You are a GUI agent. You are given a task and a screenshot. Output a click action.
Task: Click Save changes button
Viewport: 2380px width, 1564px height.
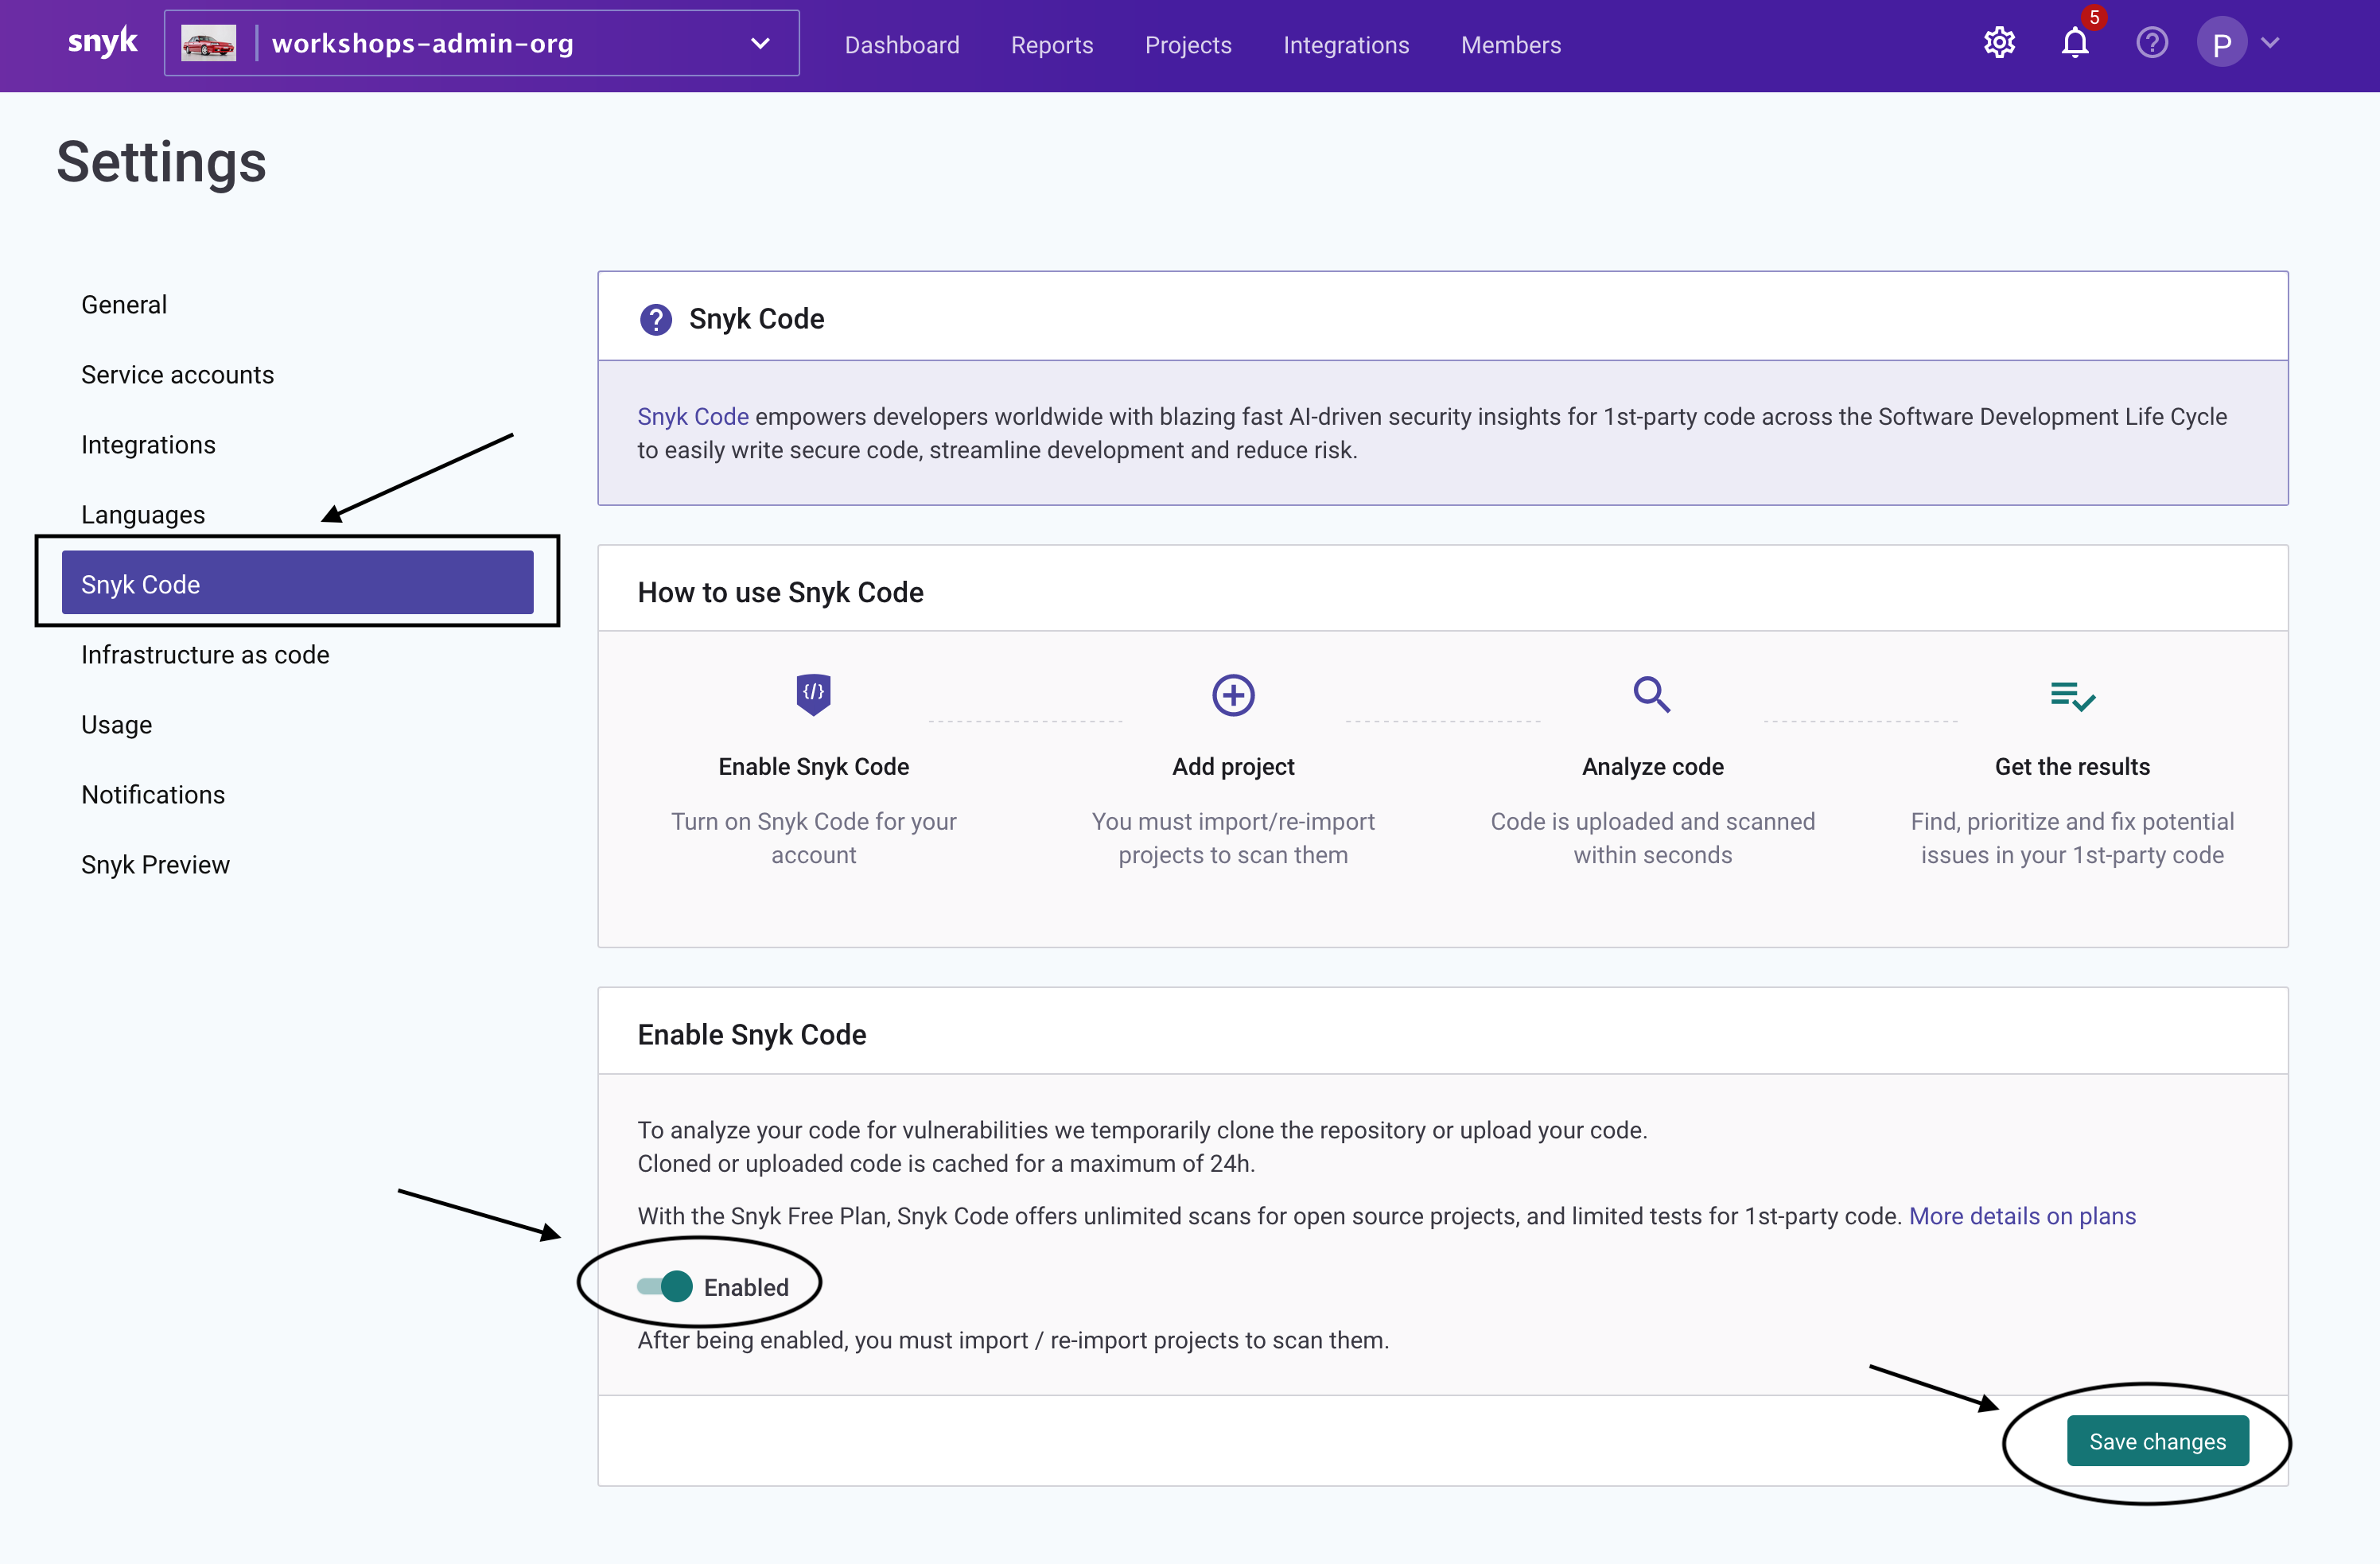point(2157,1441)
